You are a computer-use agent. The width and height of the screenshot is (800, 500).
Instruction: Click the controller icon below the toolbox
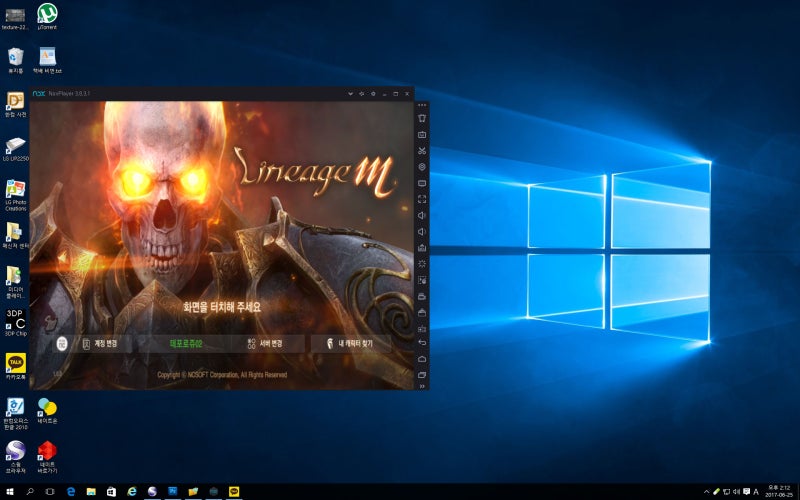pos(422,328)
